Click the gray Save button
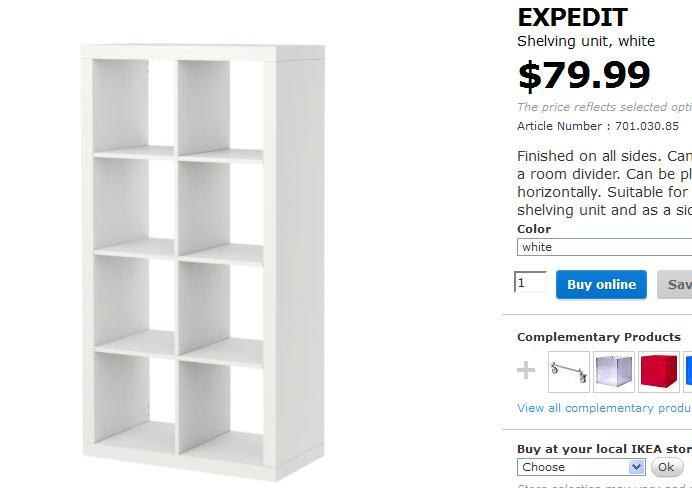Screen dimensions: 692x488 click(676, 285)
